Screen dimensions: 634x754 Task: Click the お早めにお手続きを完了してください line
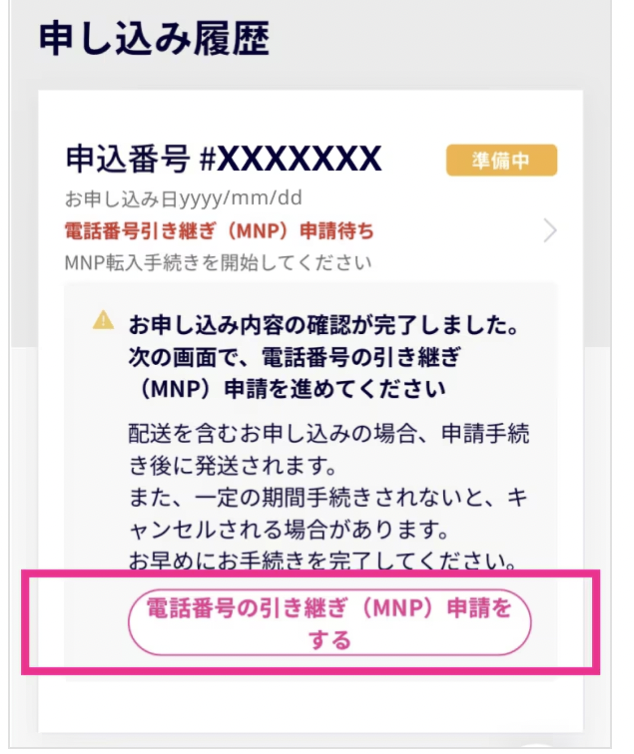point(323,560)
